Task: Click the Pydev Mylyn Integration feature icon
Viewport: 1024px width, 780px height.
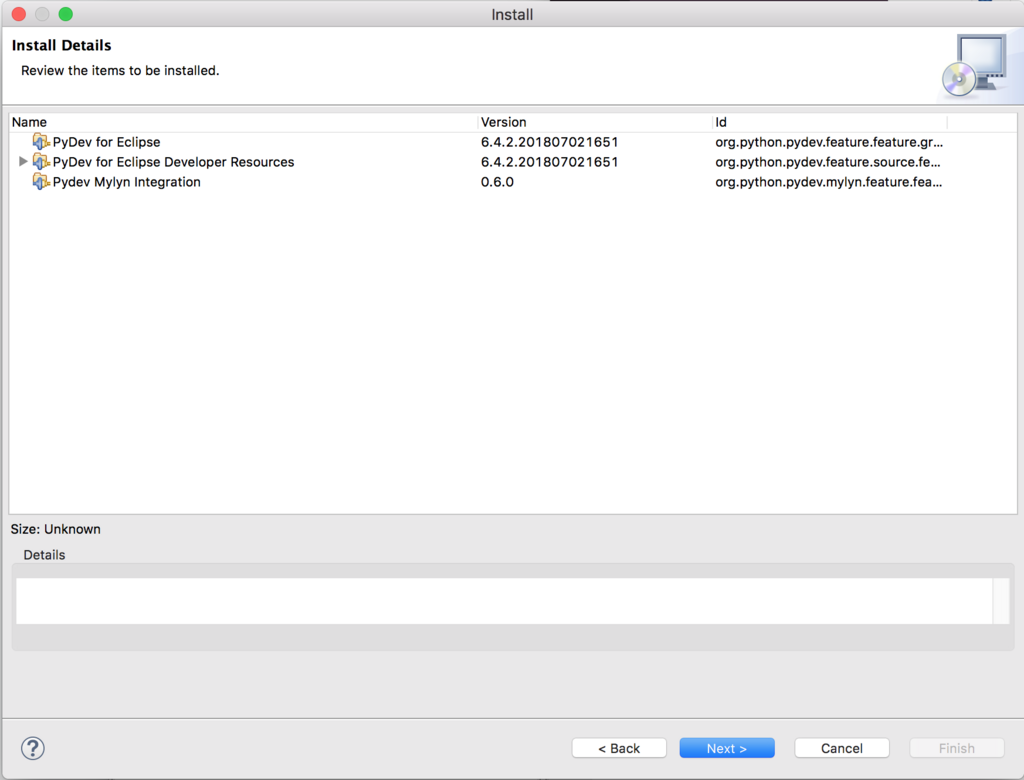Action: point(41,182)
